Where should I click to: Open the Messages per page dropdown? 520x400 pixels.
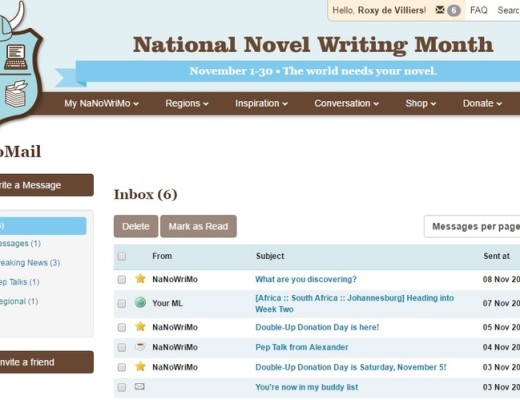tap(472, 227)
